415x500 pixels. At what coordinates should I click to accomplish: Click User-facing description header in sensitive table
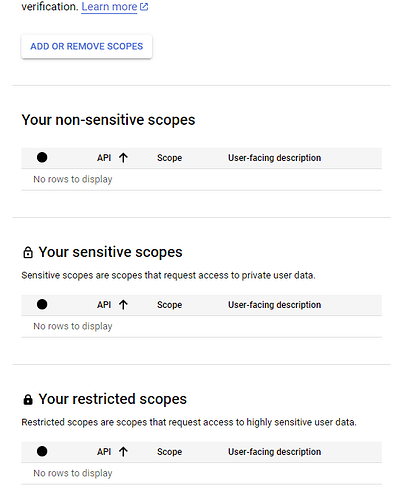pos(275,305)
